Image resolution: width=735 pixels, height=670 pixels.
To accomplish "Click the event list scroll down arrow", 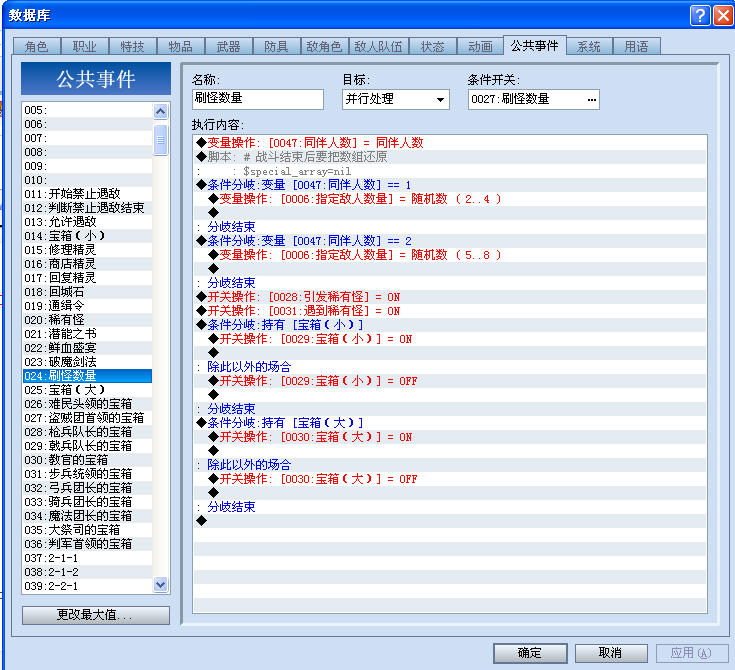I will pyautogui.click(x=160, y=585).
